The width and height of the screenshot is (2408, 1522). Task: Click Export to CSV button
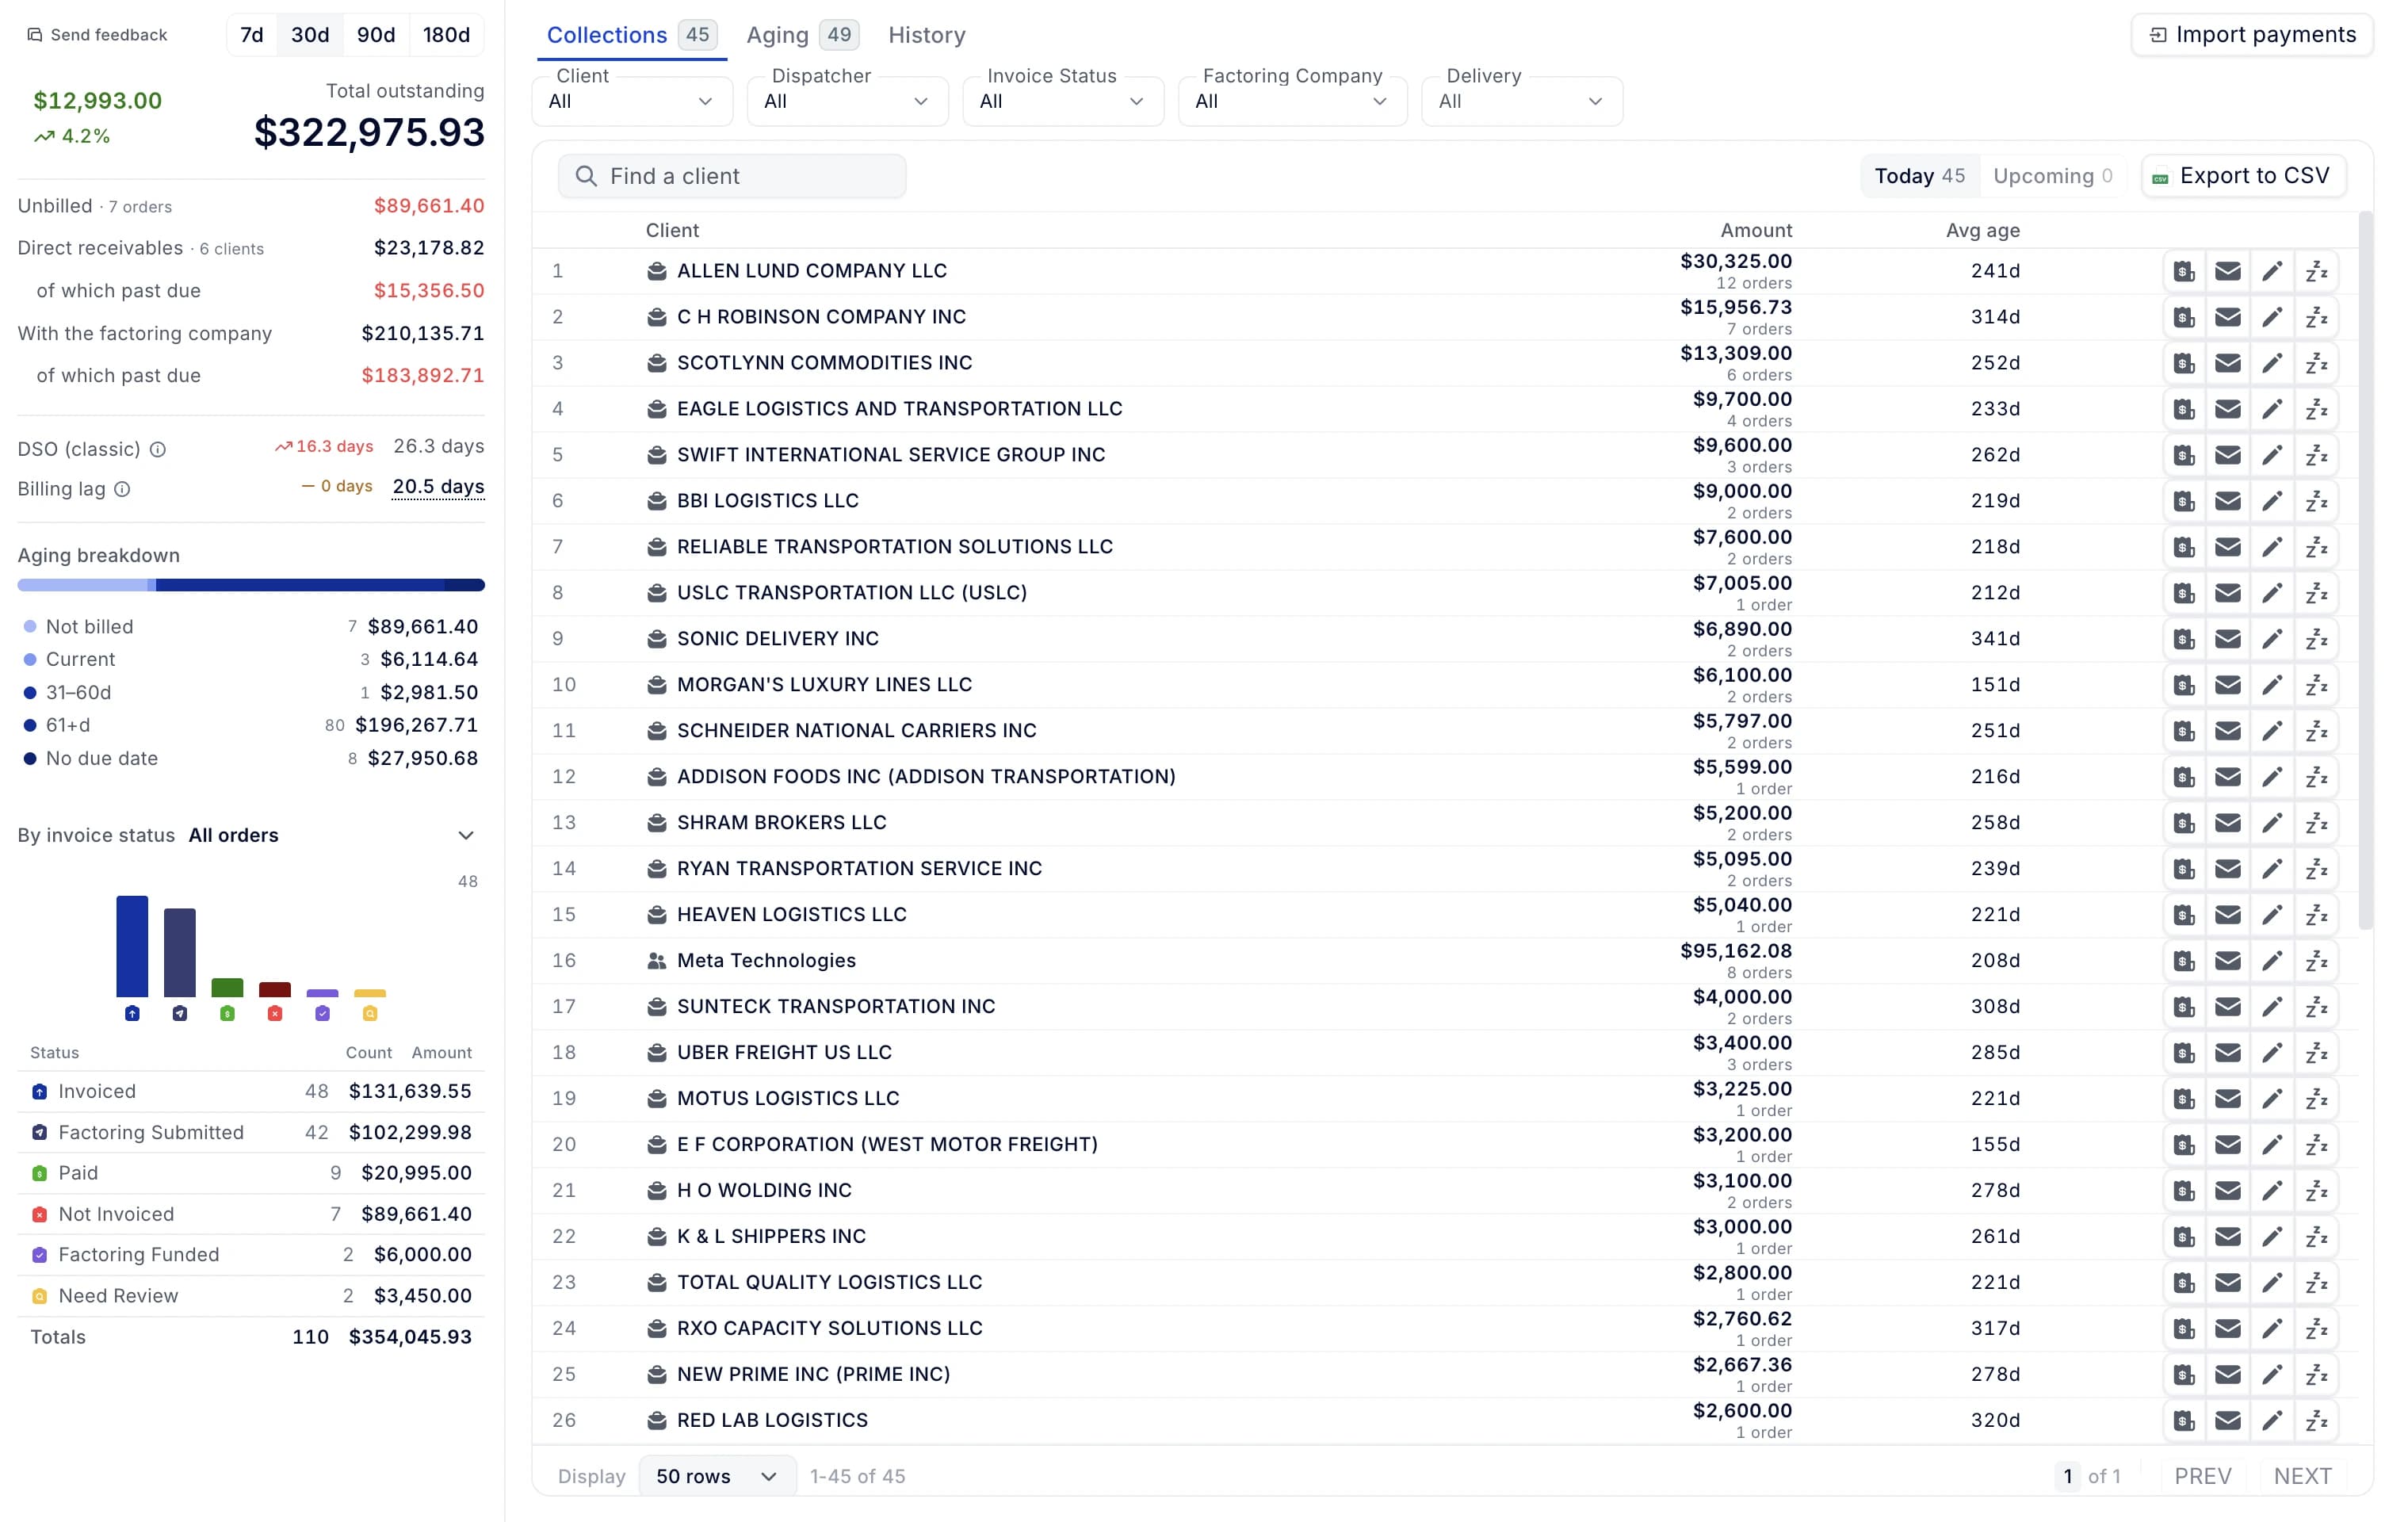click(2243, 176)
